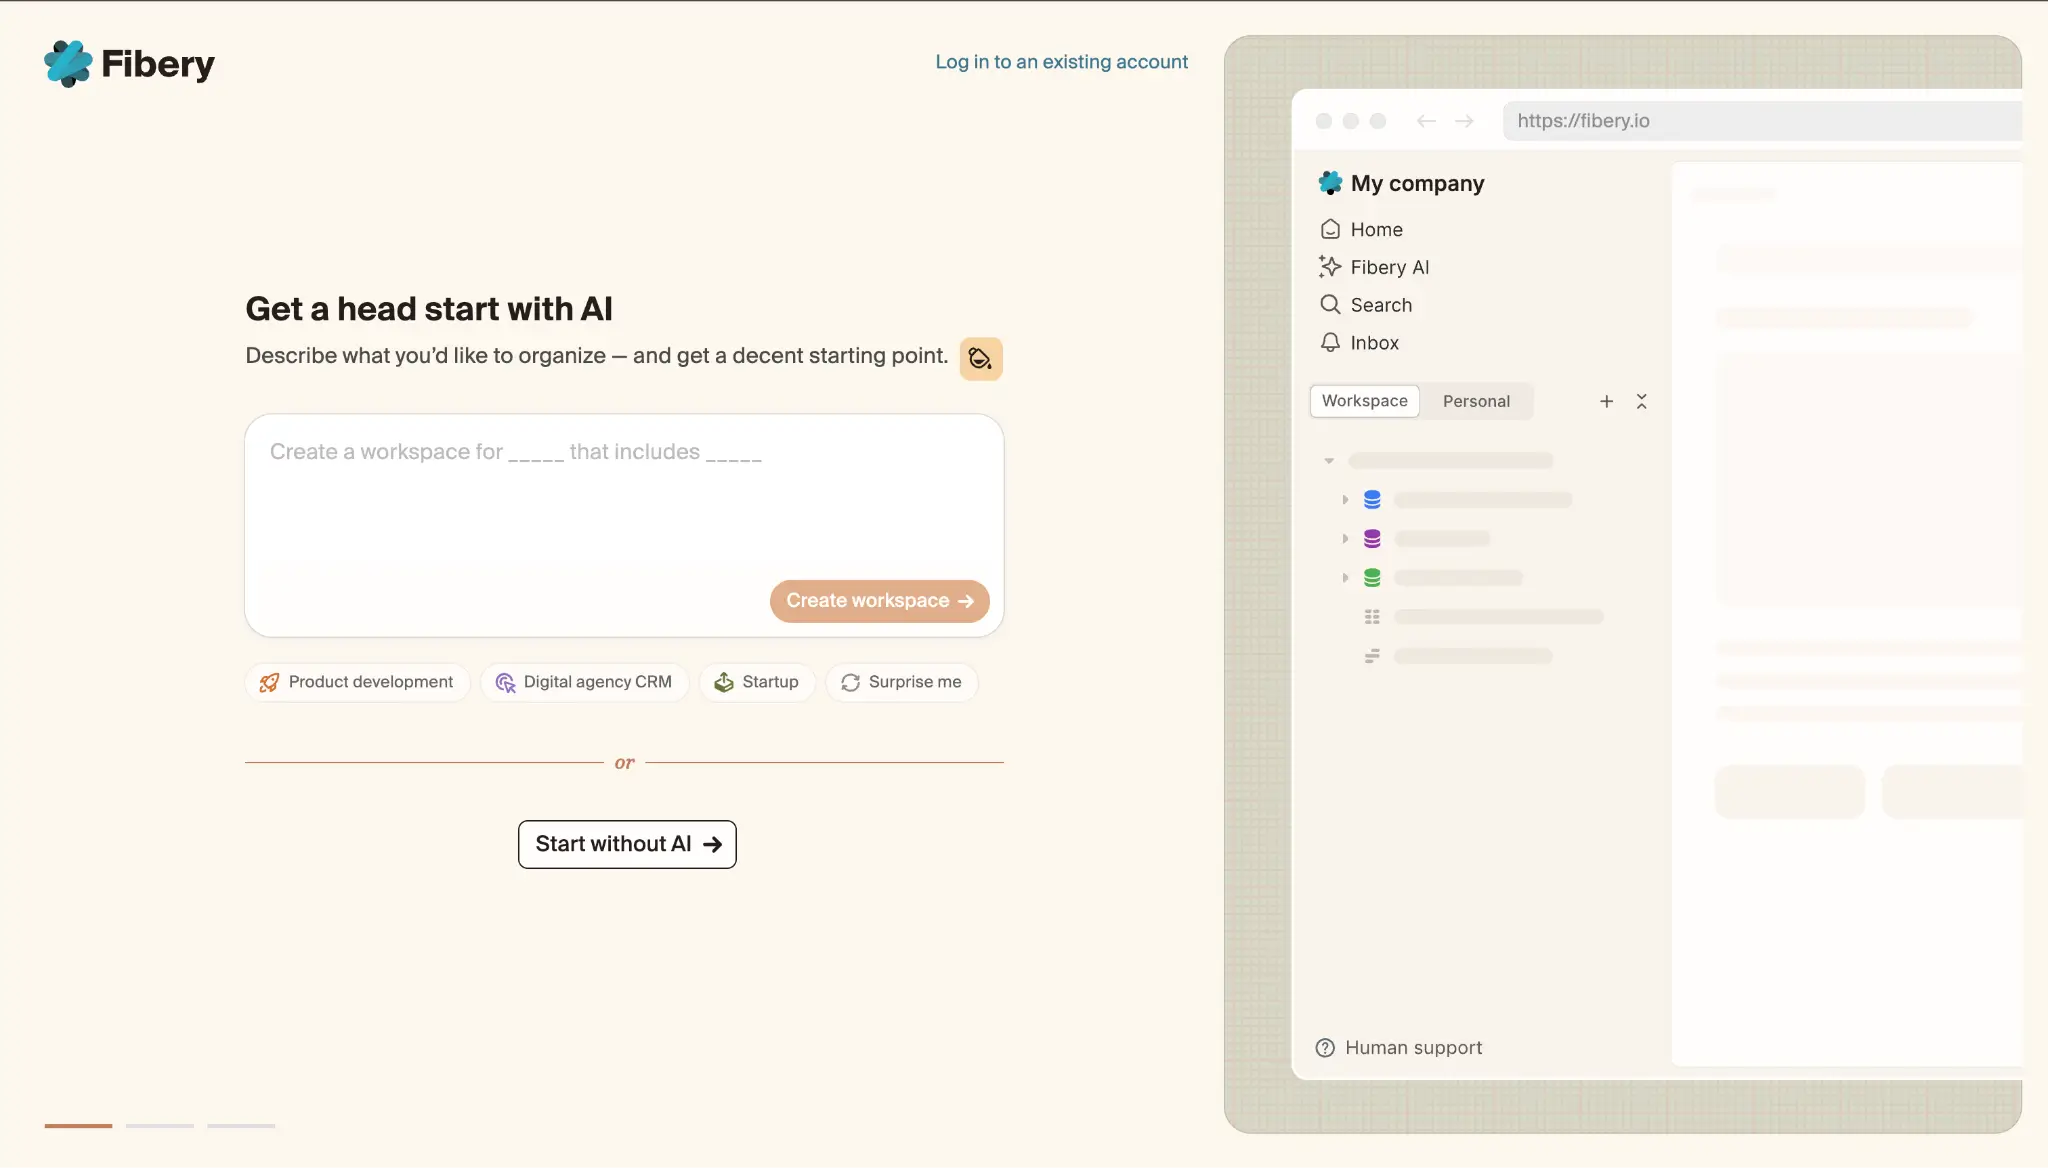Click the blue database icon

(x=1372, y=499)
